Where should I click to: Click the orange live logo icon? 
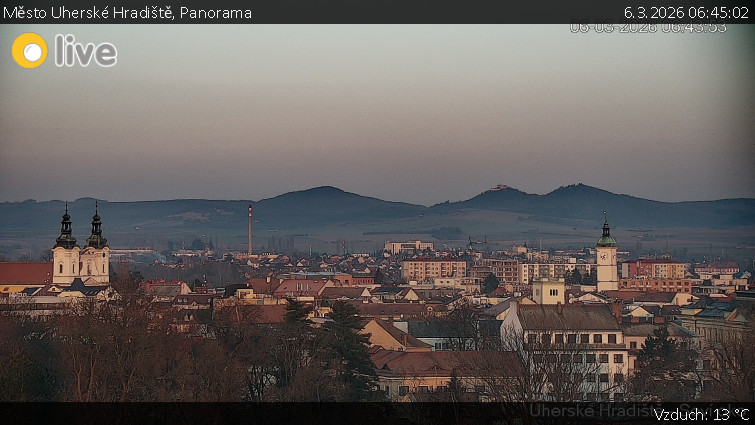pyautogui.click(x=30, y=51)
